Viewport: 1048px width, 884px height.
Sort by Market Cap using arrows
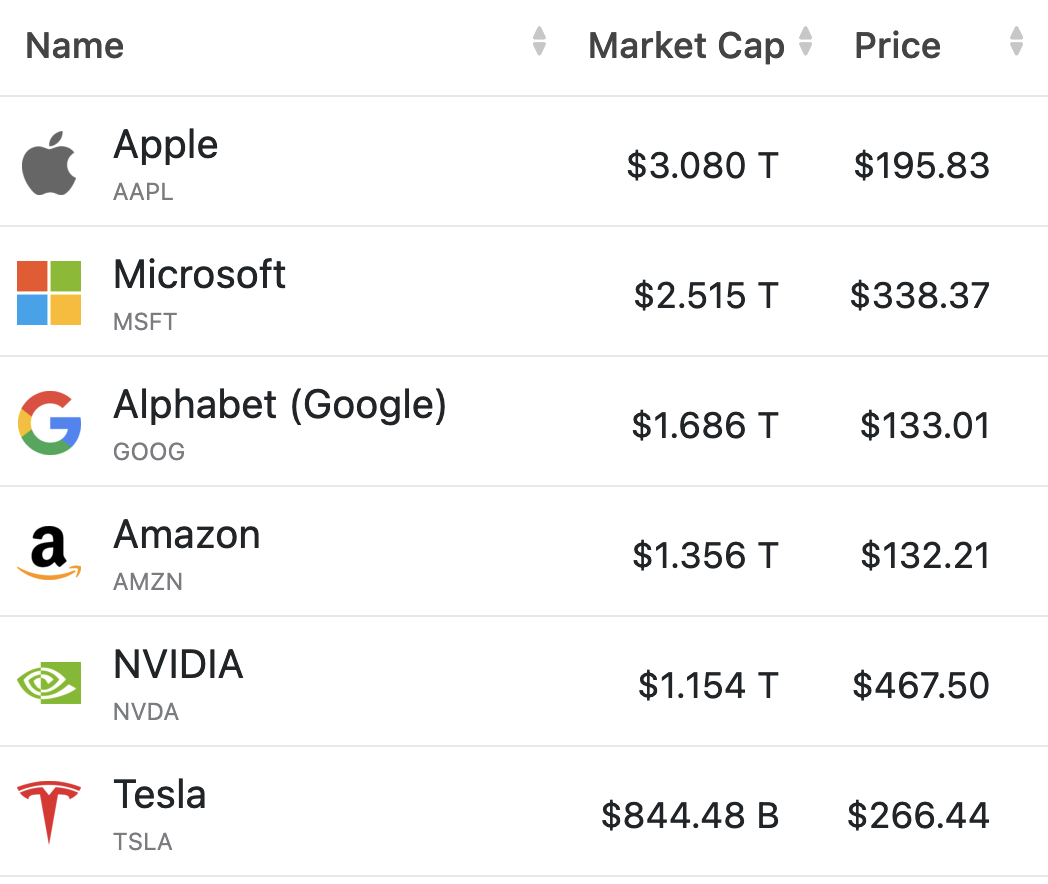click(x=805, y=42)
